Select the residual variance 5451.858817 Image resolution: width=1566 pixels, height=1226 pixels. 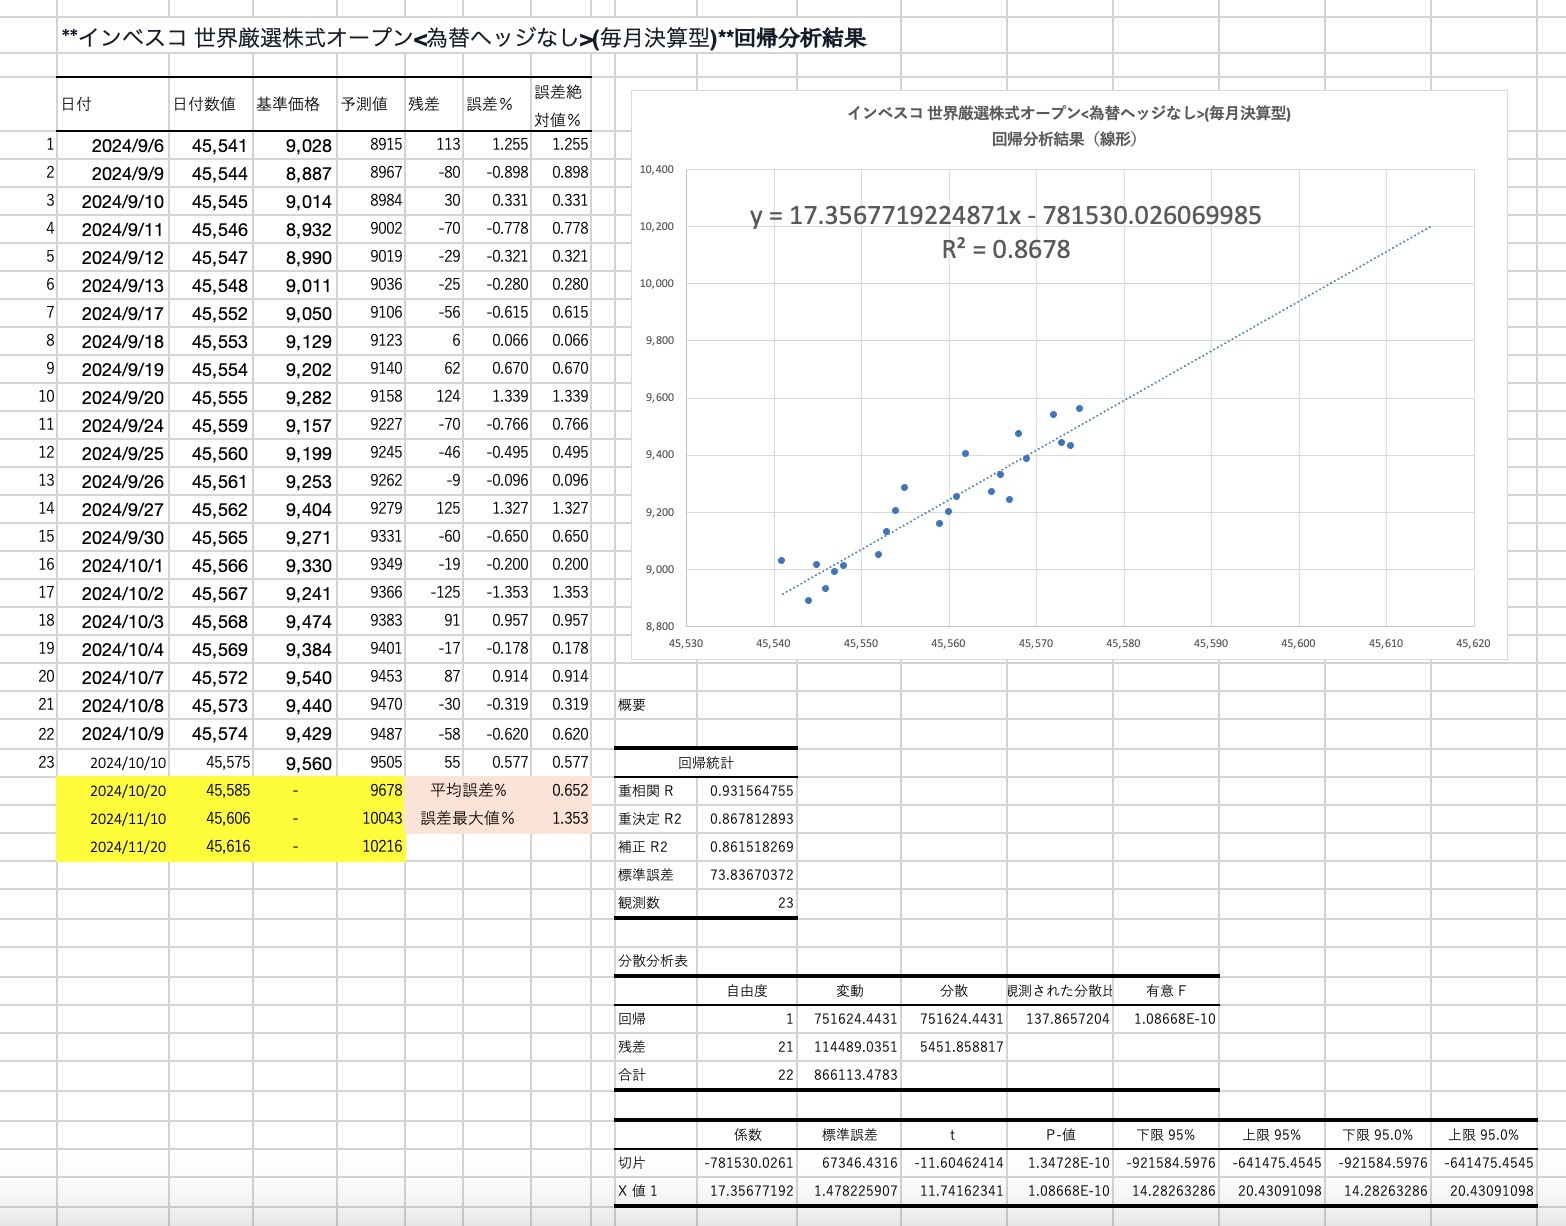click(x=961, y=1047)
